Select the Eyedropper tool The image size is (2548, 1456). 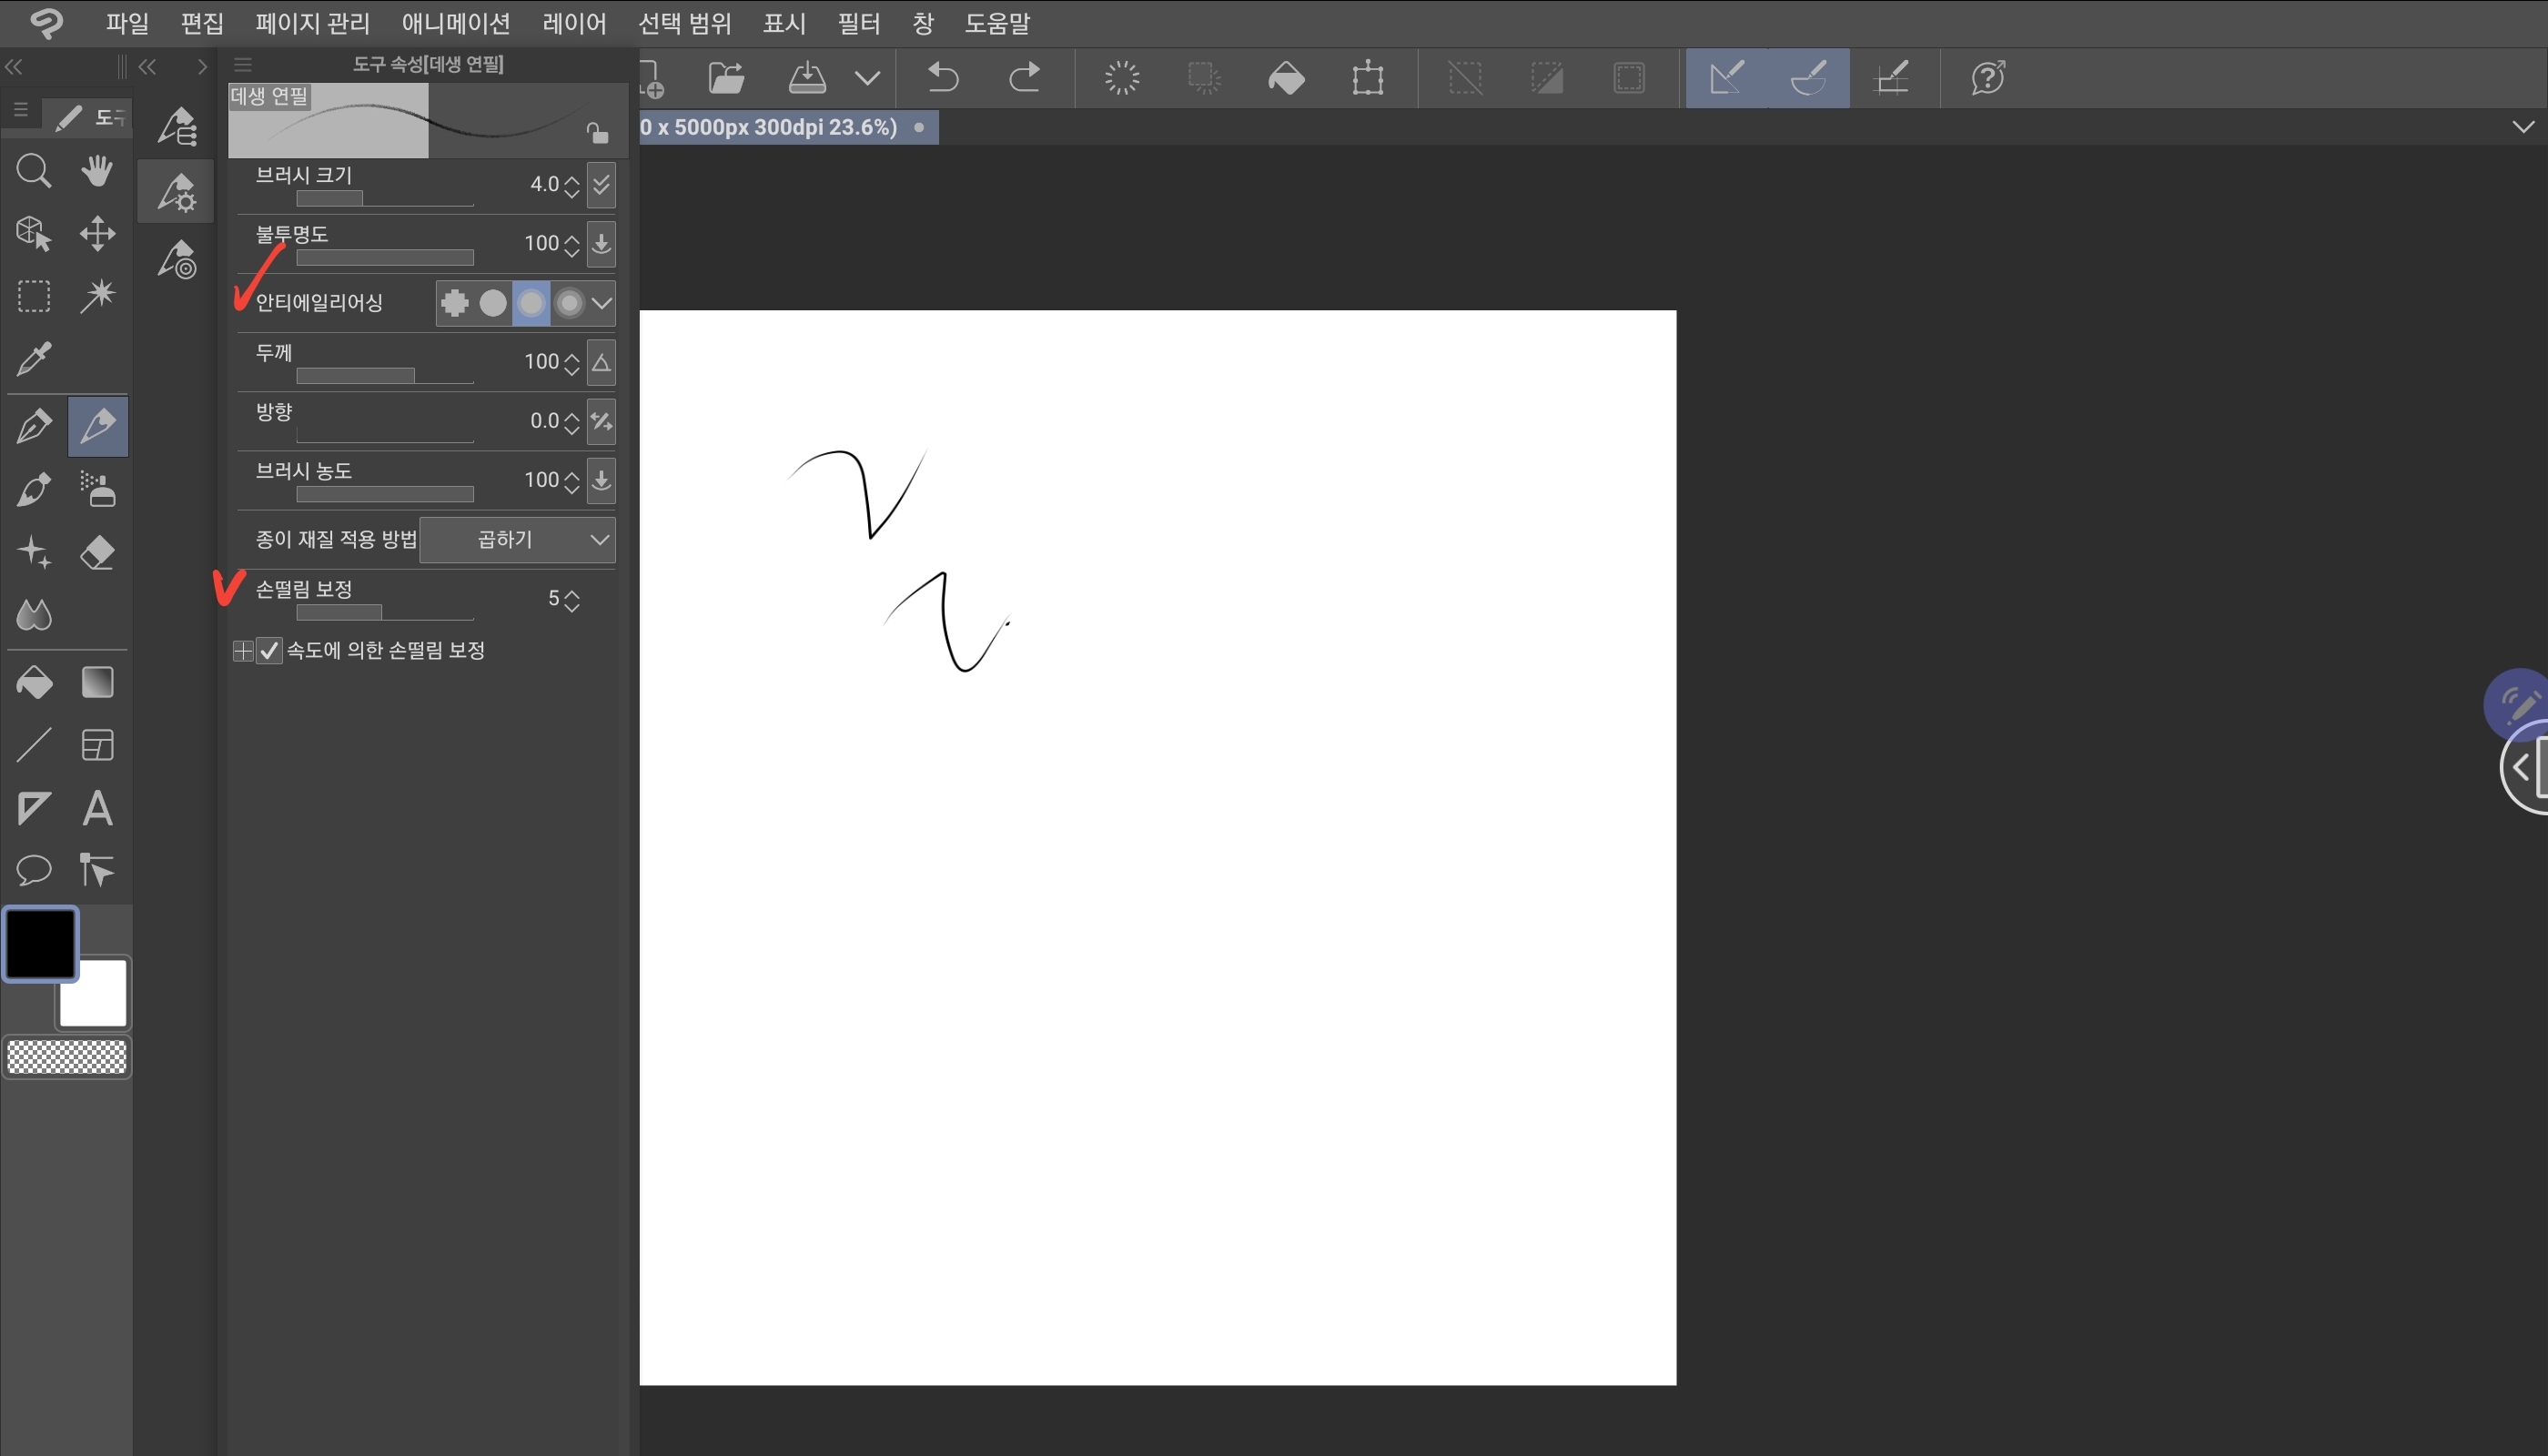34,358
